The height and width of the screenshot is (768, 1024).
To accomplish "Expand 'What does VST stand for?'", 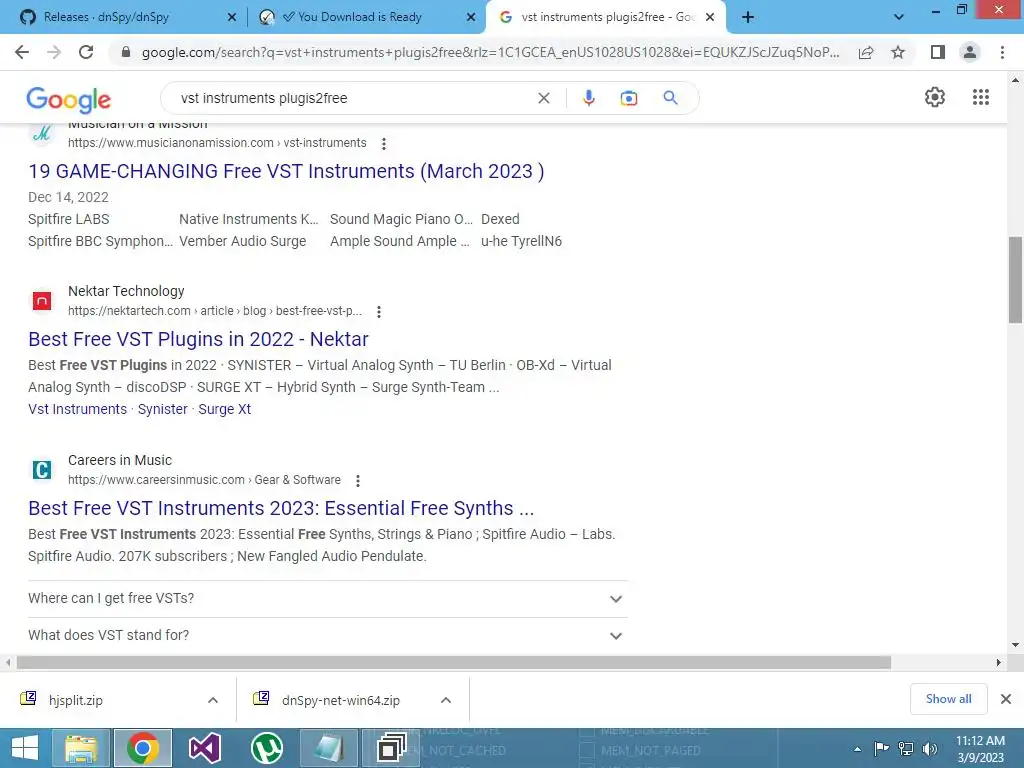I will (x=328, y=635).
